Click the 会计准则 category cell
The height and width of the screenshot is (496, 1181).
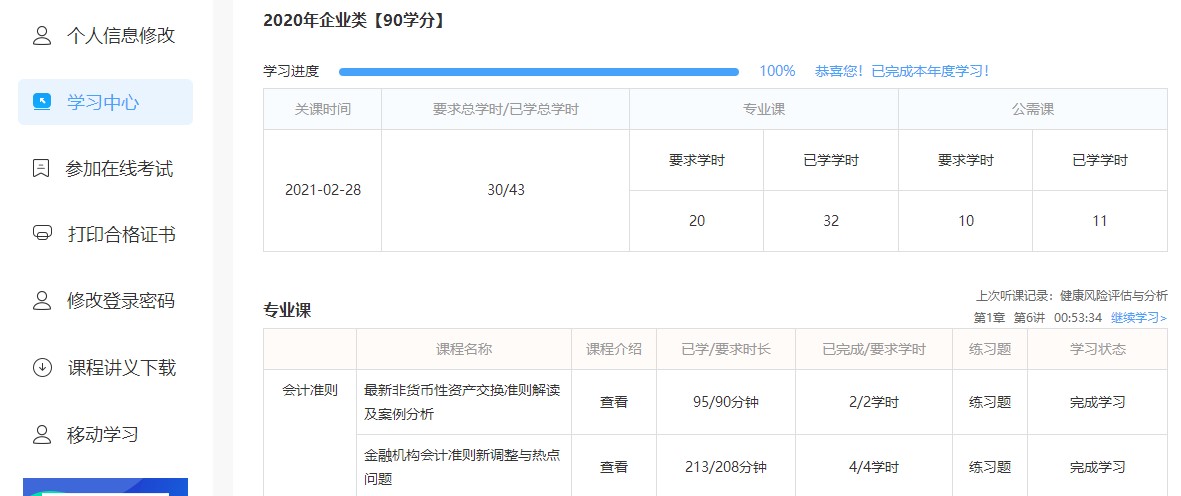tap(310, 390)
